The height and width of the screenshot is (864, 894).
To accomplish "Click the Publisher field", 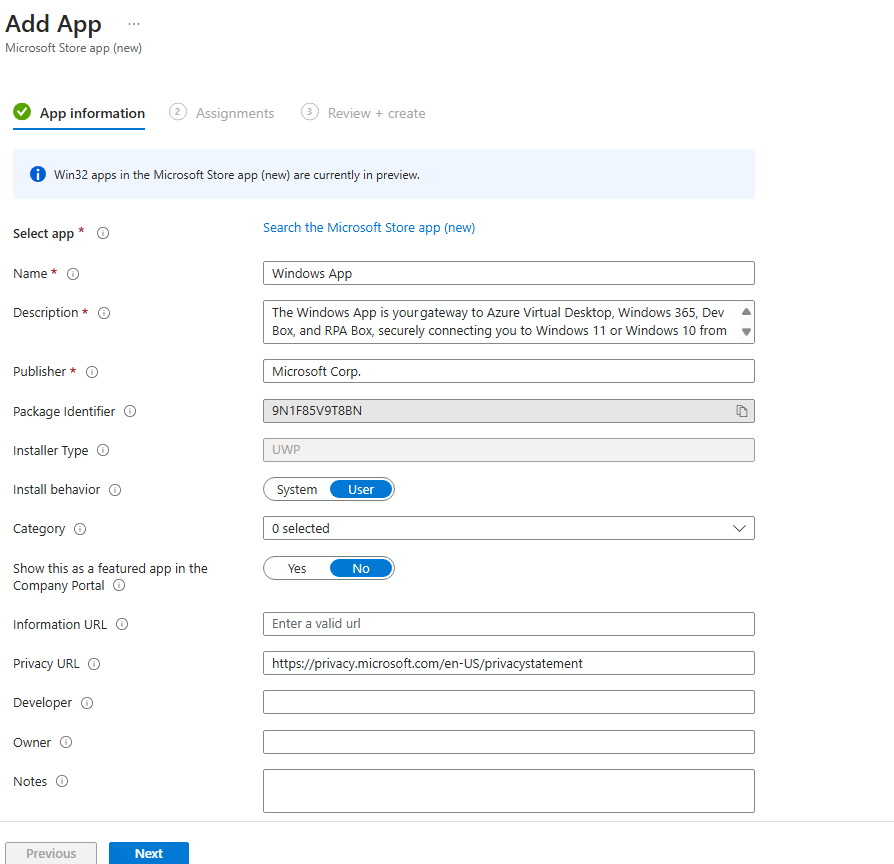I will [x=509, y=371].
